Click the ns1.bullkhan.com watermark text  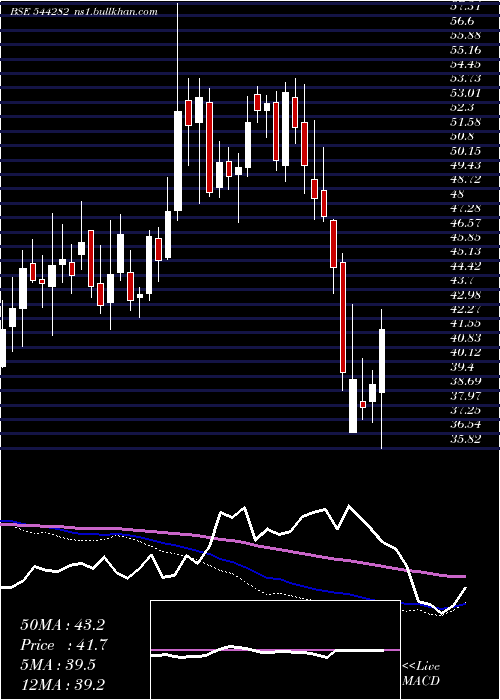115,12
